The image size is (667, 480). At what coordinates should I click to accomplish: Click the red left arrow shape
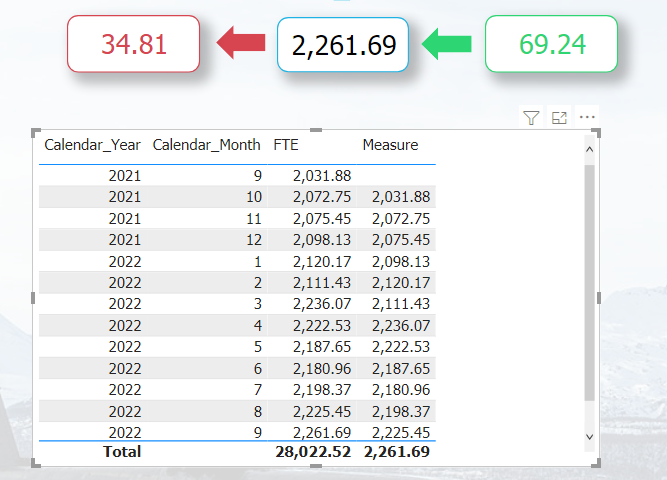pos(241,43)
